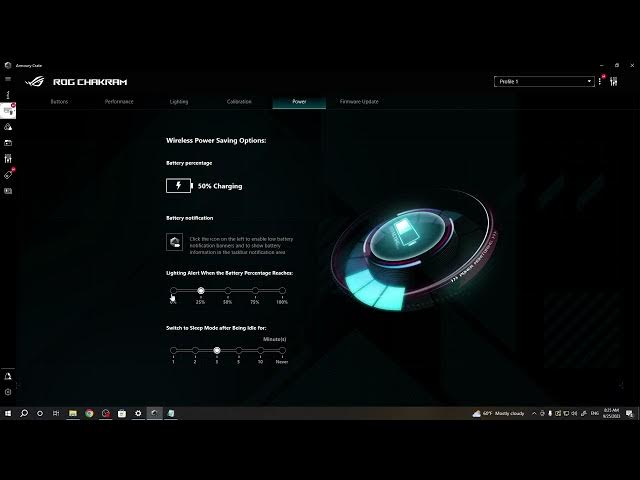Open the Windows Start menu

click(x=8, y=413)
